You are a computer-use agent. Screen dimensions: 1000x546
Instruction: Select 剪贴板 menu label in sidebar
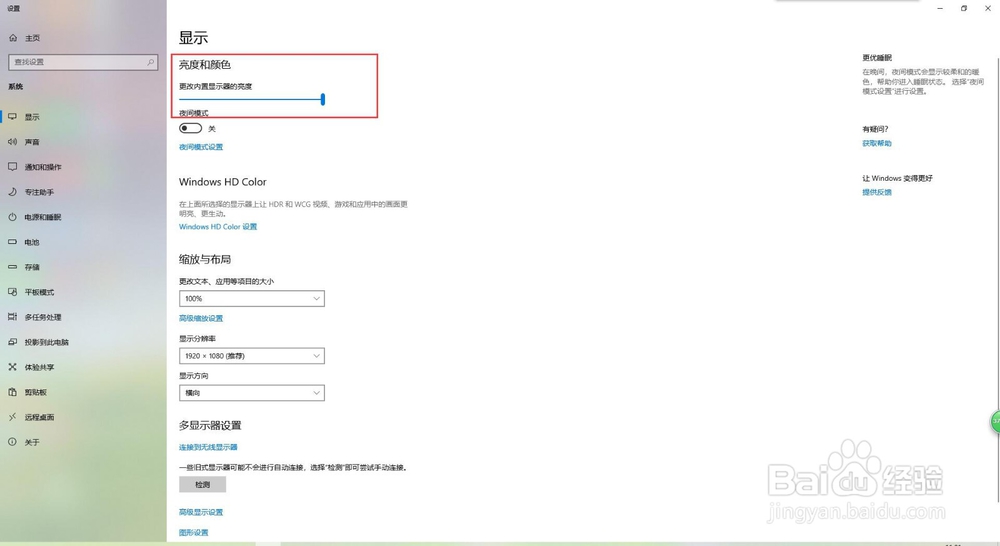coord(36,392)
